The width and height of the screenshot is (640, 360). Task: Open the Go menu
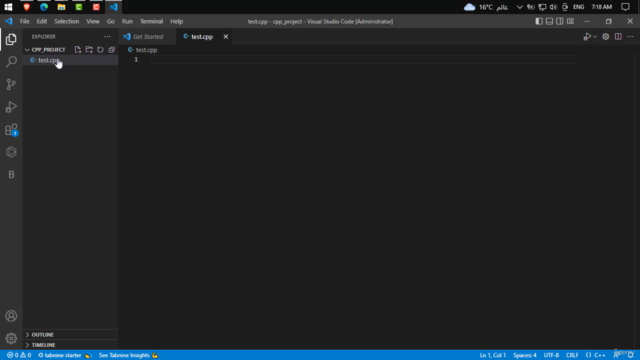click(x=111, y=21)
